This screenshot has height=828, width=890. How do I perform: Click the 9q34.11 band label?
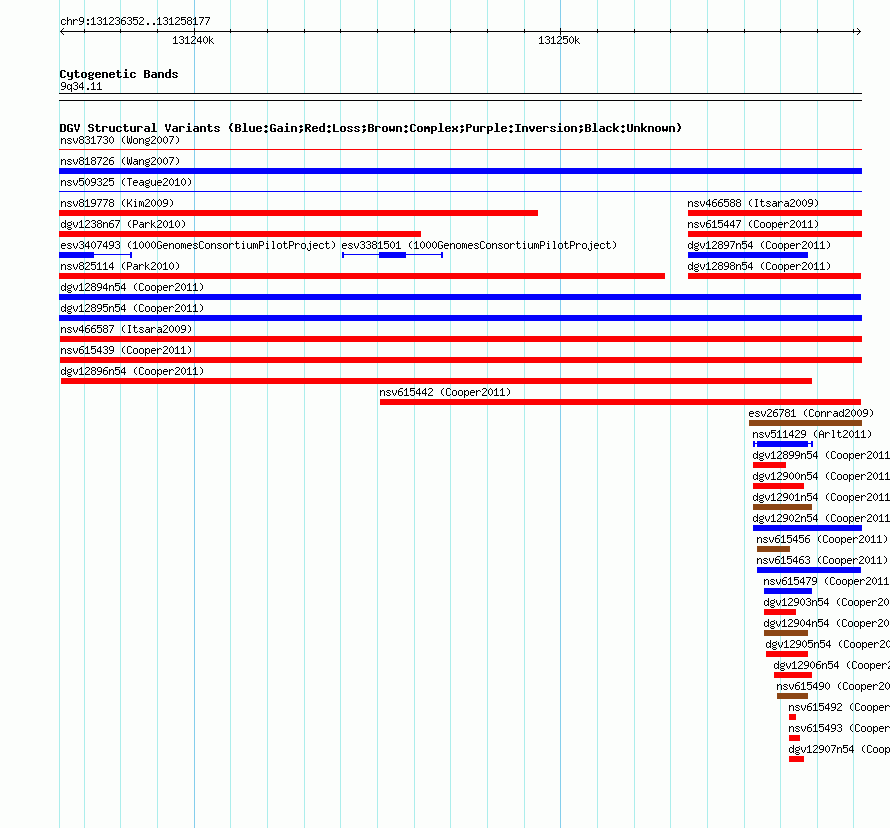click(81, 86)
